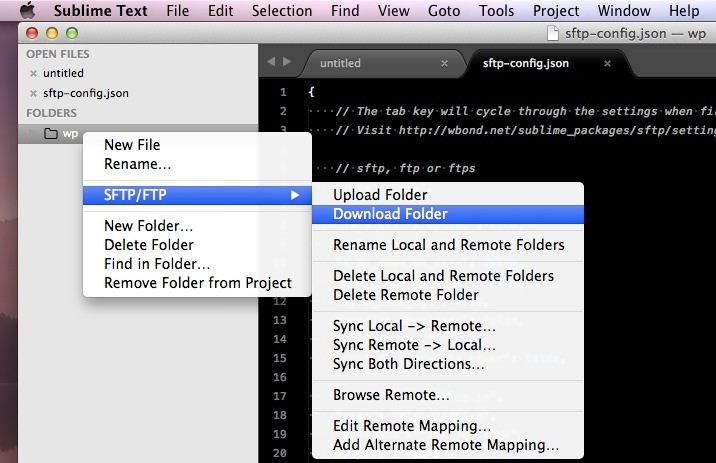716x463 pixels.
Task: Open the Sublime Text application menu
Action: pos(100,11)
